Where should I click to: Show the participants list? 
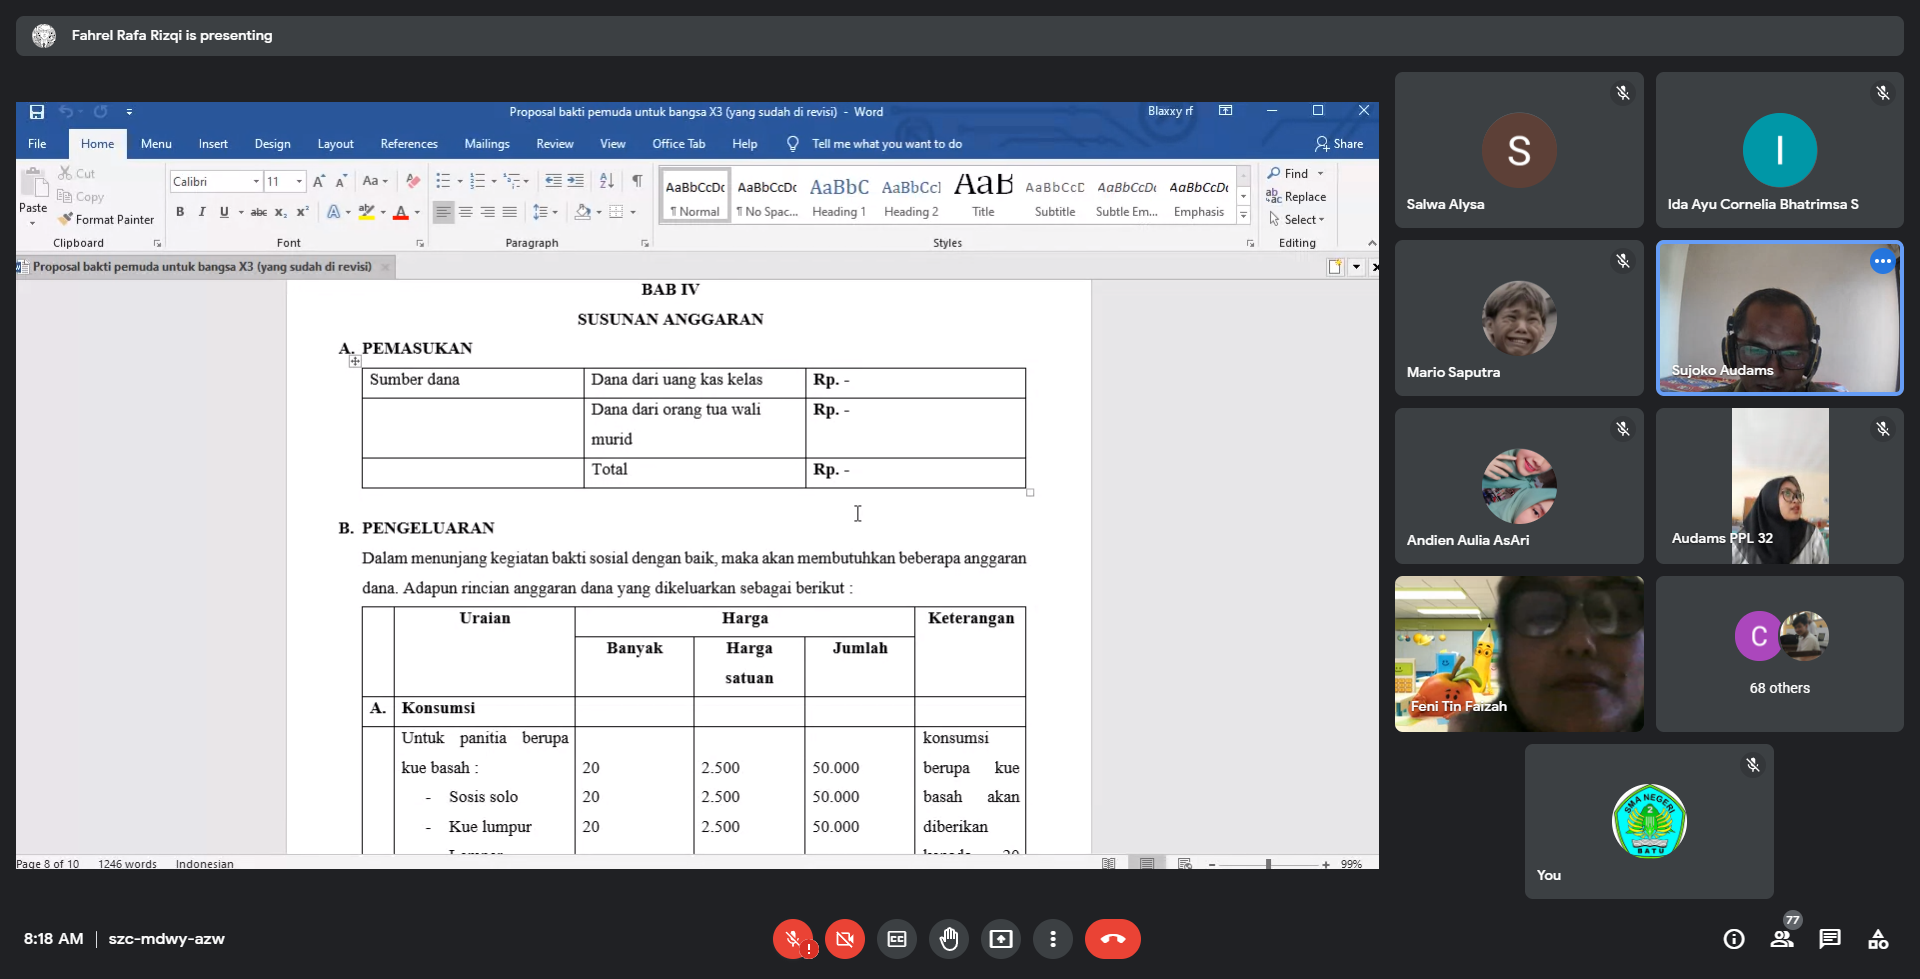[x=1781, y=939]
